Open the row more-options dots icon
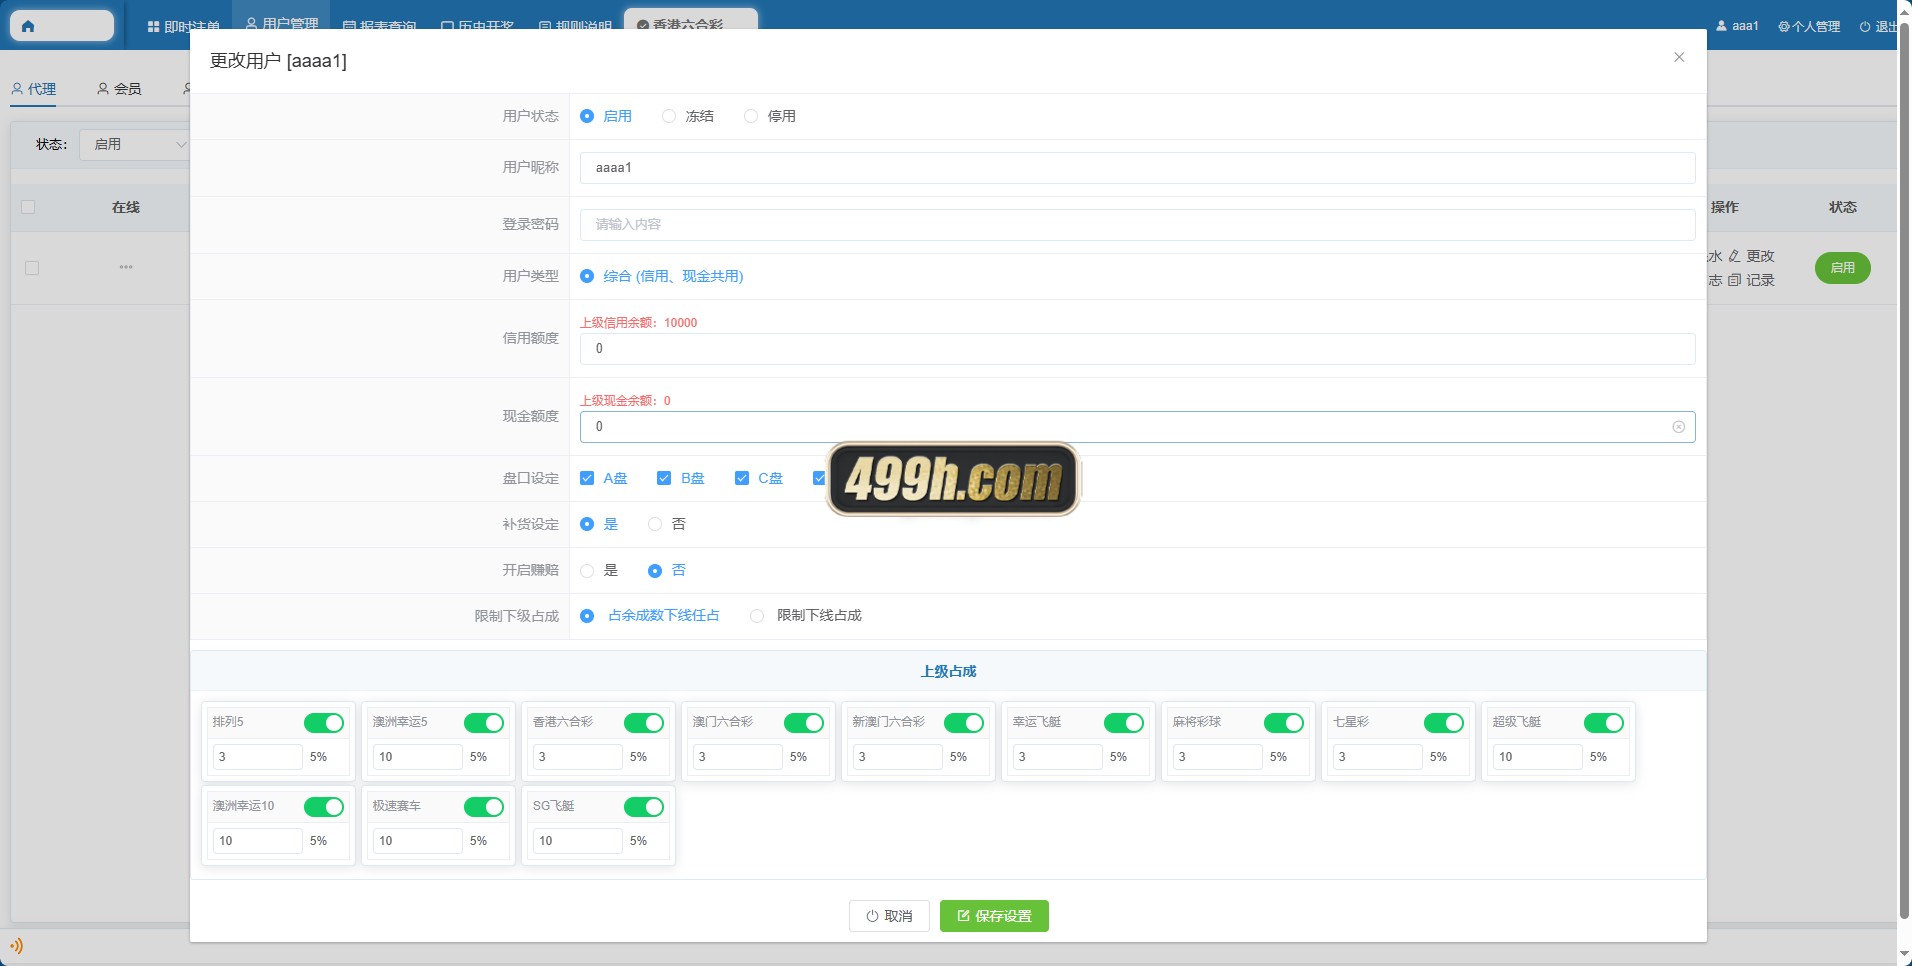1912x966 pixels. point(126,267)
